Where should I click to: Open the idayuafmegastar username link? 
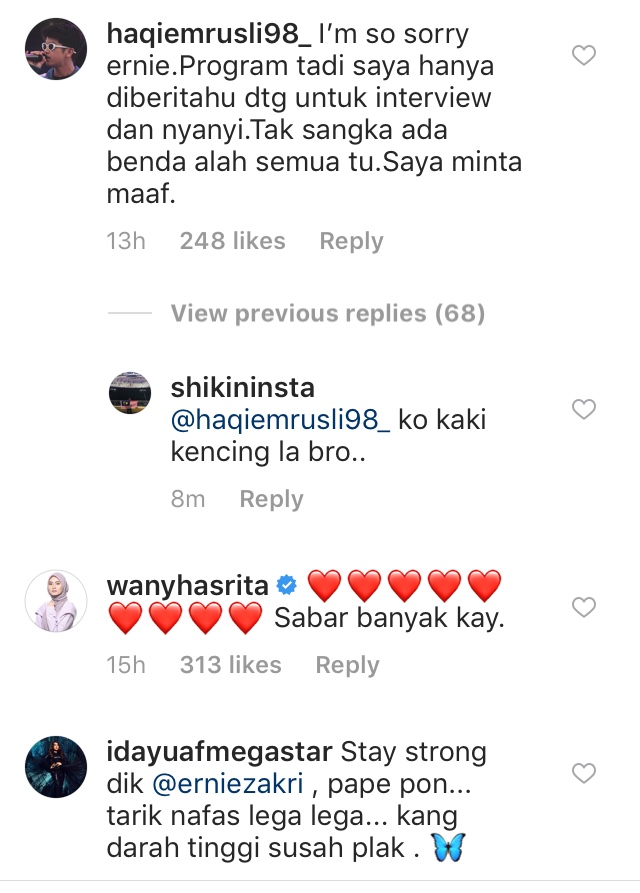[219, 752]
